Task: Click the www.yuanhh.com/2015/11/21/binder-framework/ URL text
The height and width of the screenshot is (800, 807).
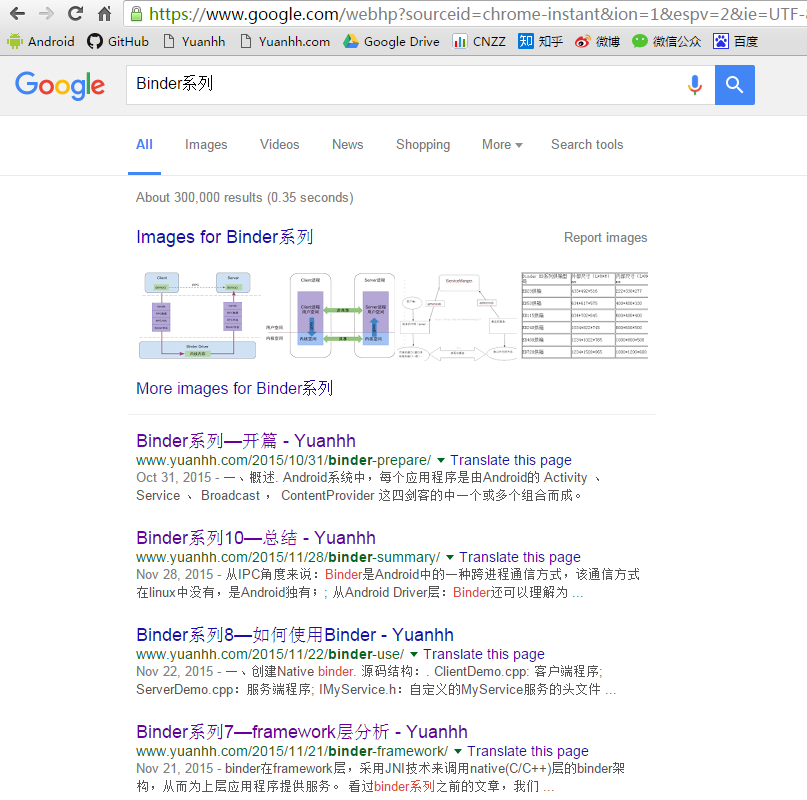Action: pos(292,751)
